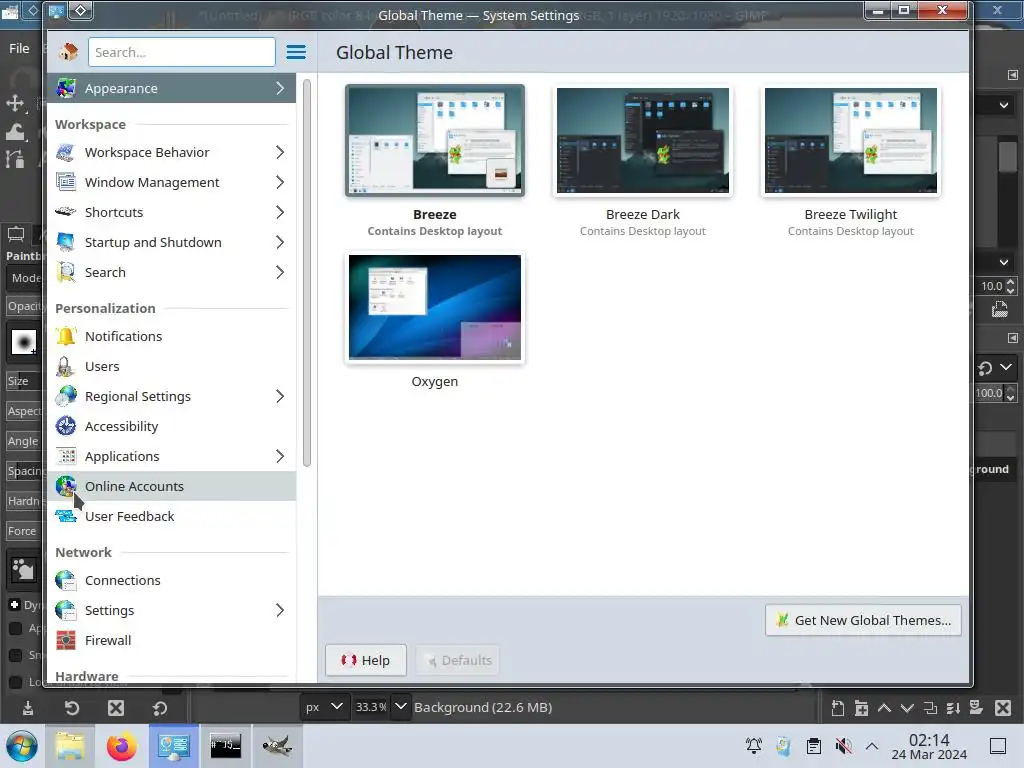This screenshot has height=768, width=1024.
Task: Expand network Settings submenu chevron
Action: [x=280, y=611]
